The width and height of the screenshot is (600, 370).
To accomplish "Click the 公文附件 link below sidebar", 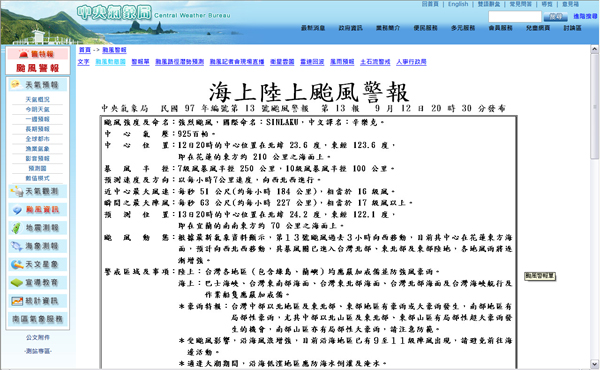I will click(x=38, y=337).
